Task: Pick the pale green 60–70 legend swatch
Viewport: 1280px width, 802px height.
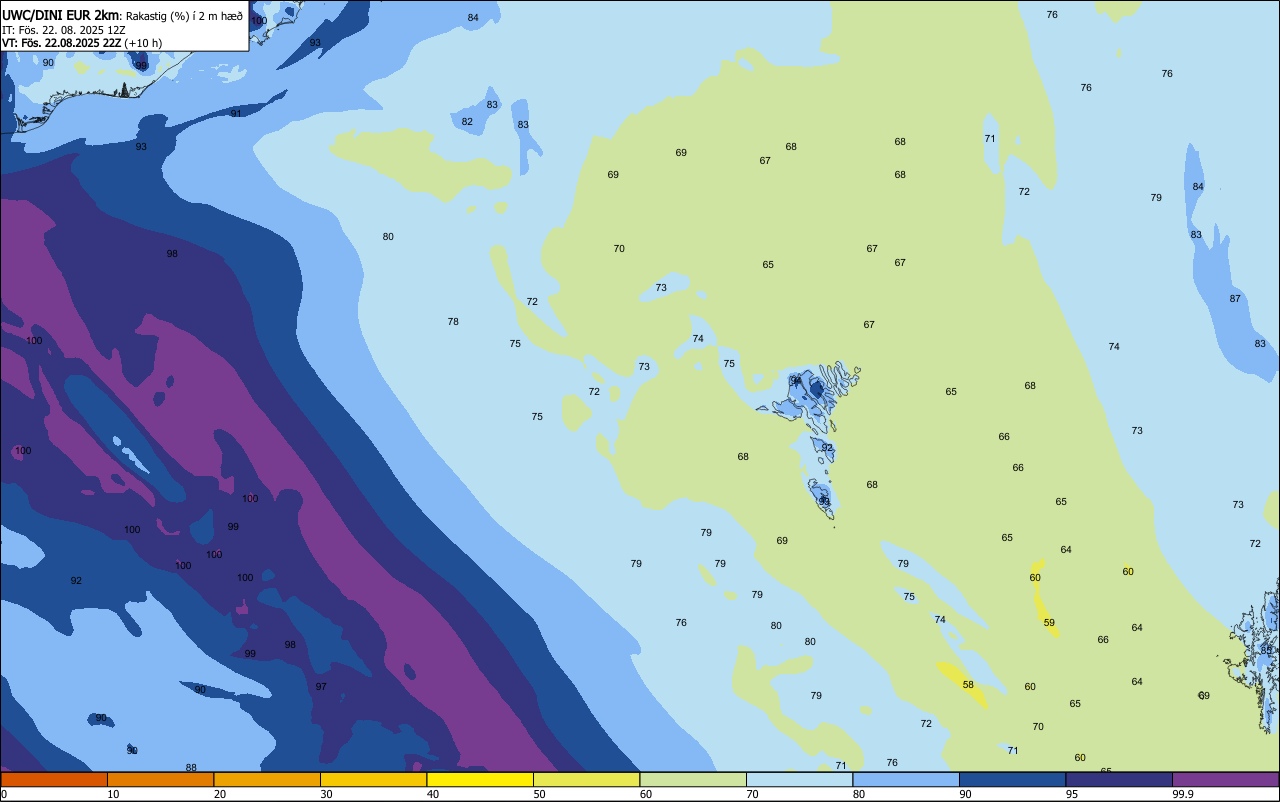Action: click(x=693, y=779)
